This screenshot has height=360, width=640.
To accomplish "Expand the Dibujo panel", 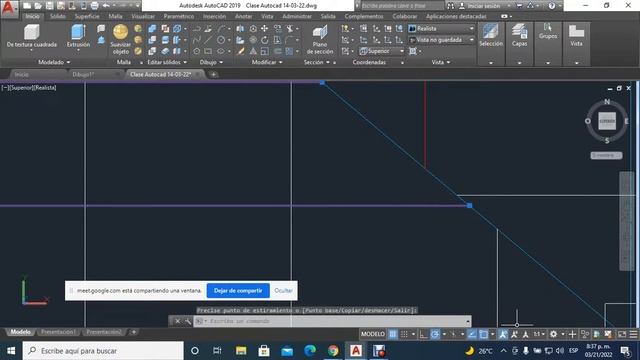I will 211,62.
